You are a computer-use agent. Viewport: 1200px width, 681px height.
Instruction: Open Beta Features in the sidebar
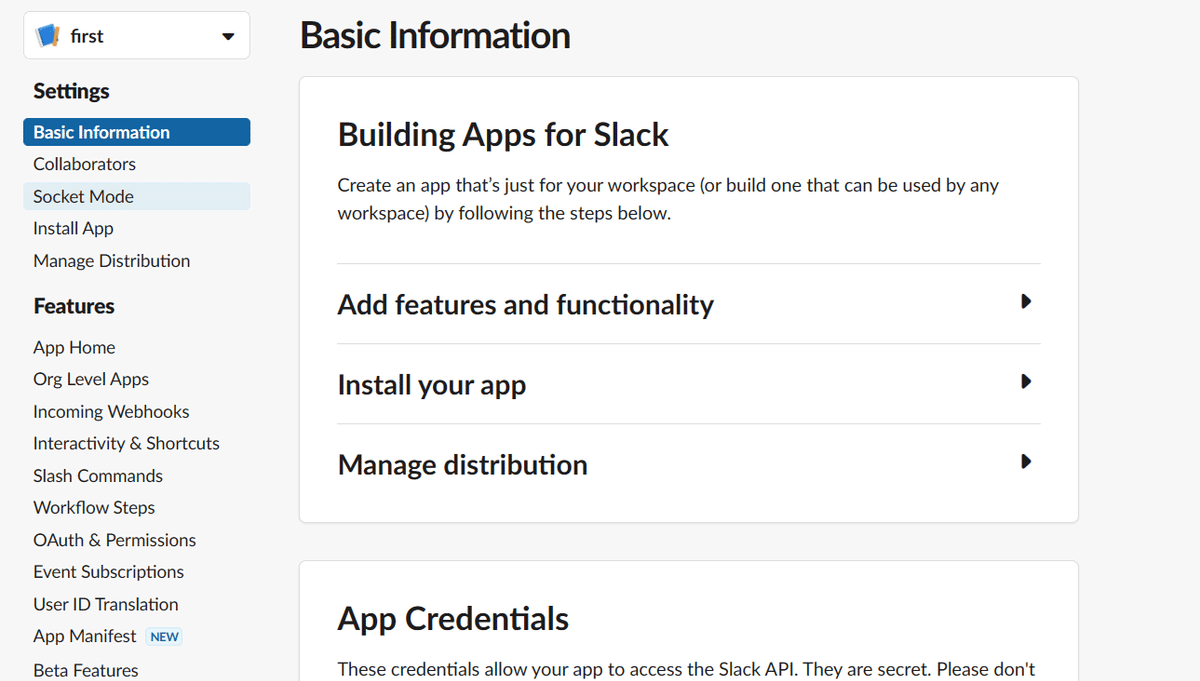85,670
